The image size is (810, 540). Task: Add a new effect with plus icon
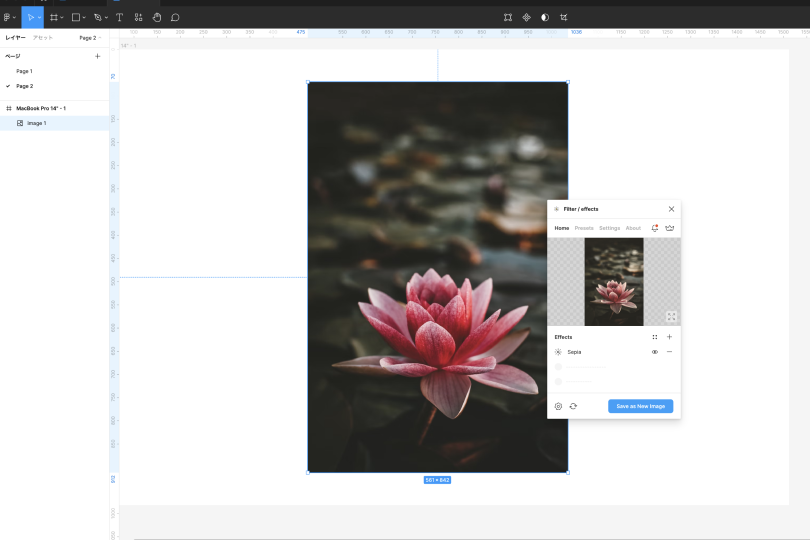pos(669,337)
